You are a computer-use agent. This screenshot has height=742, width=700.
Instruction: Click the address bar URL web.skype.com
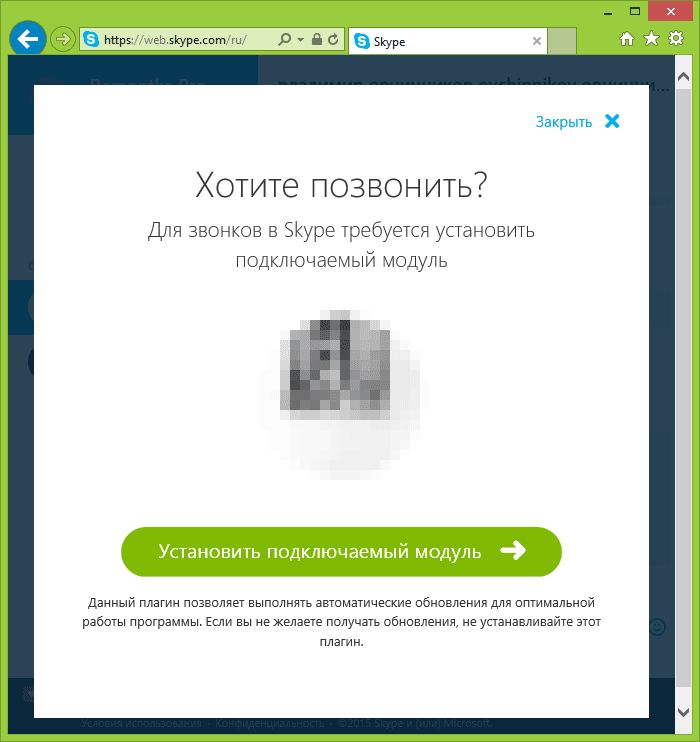[175, 40]
